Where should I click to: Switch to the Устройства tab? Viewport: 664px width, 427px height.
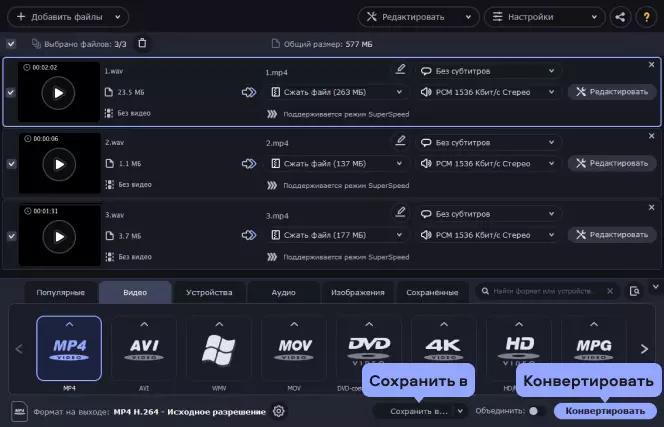click(x=209, y=292)
